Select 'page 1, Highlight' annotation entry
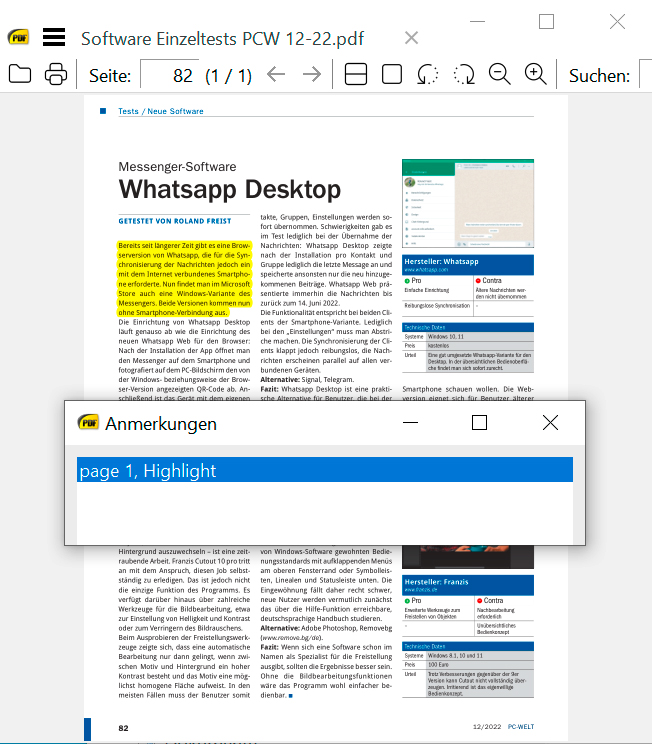652x744 pixels. coord(325,470)
